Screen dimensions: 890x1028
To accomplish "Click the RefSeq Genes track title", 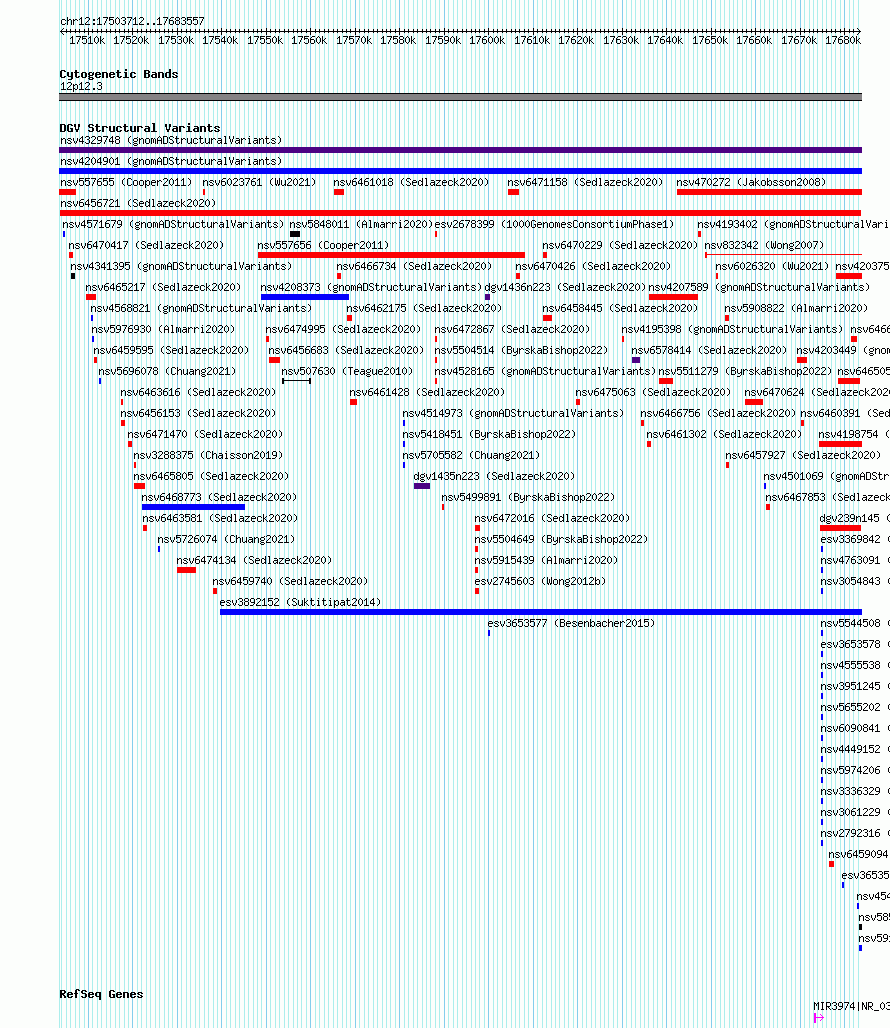I will point(101,994).
